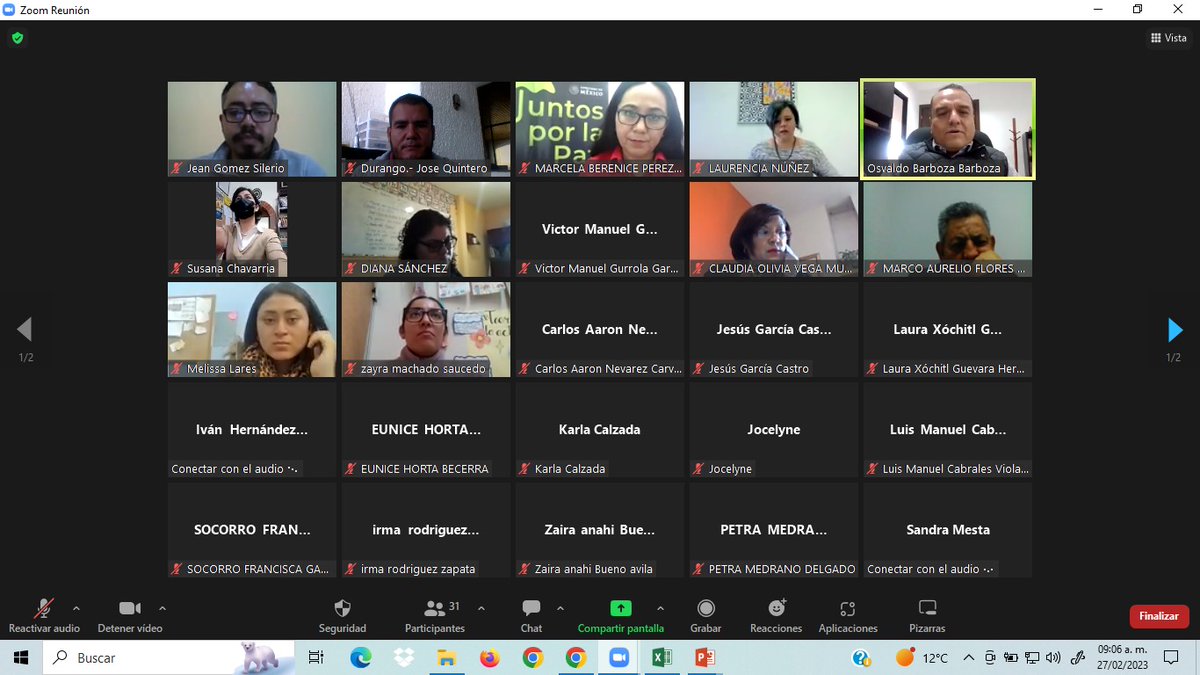Click the Karla Calzada participant tile
Viewport: 1200px width, 675px height.
pyautogui.click(x=600, y=429)
